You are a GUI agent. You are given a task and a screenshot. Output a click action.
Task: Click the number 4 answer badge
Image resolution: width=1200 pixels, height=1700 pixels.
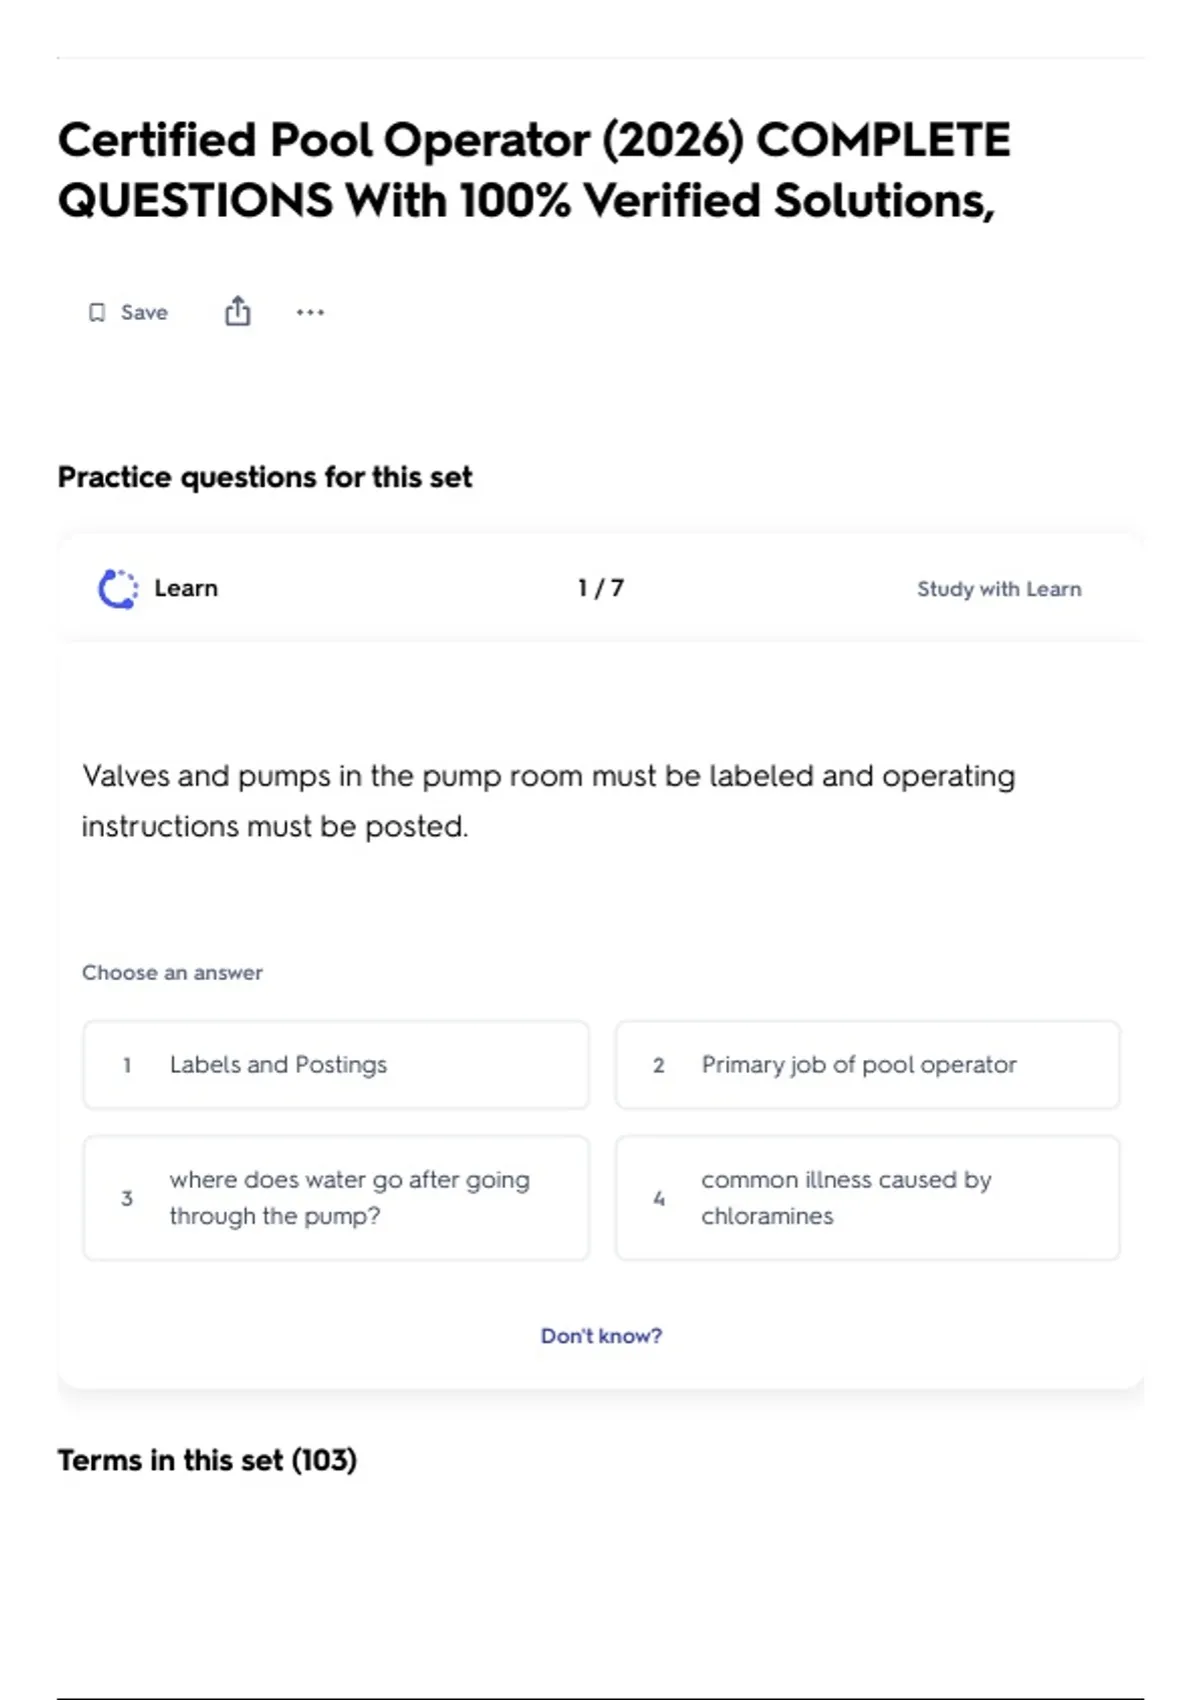click(659, 1198)
